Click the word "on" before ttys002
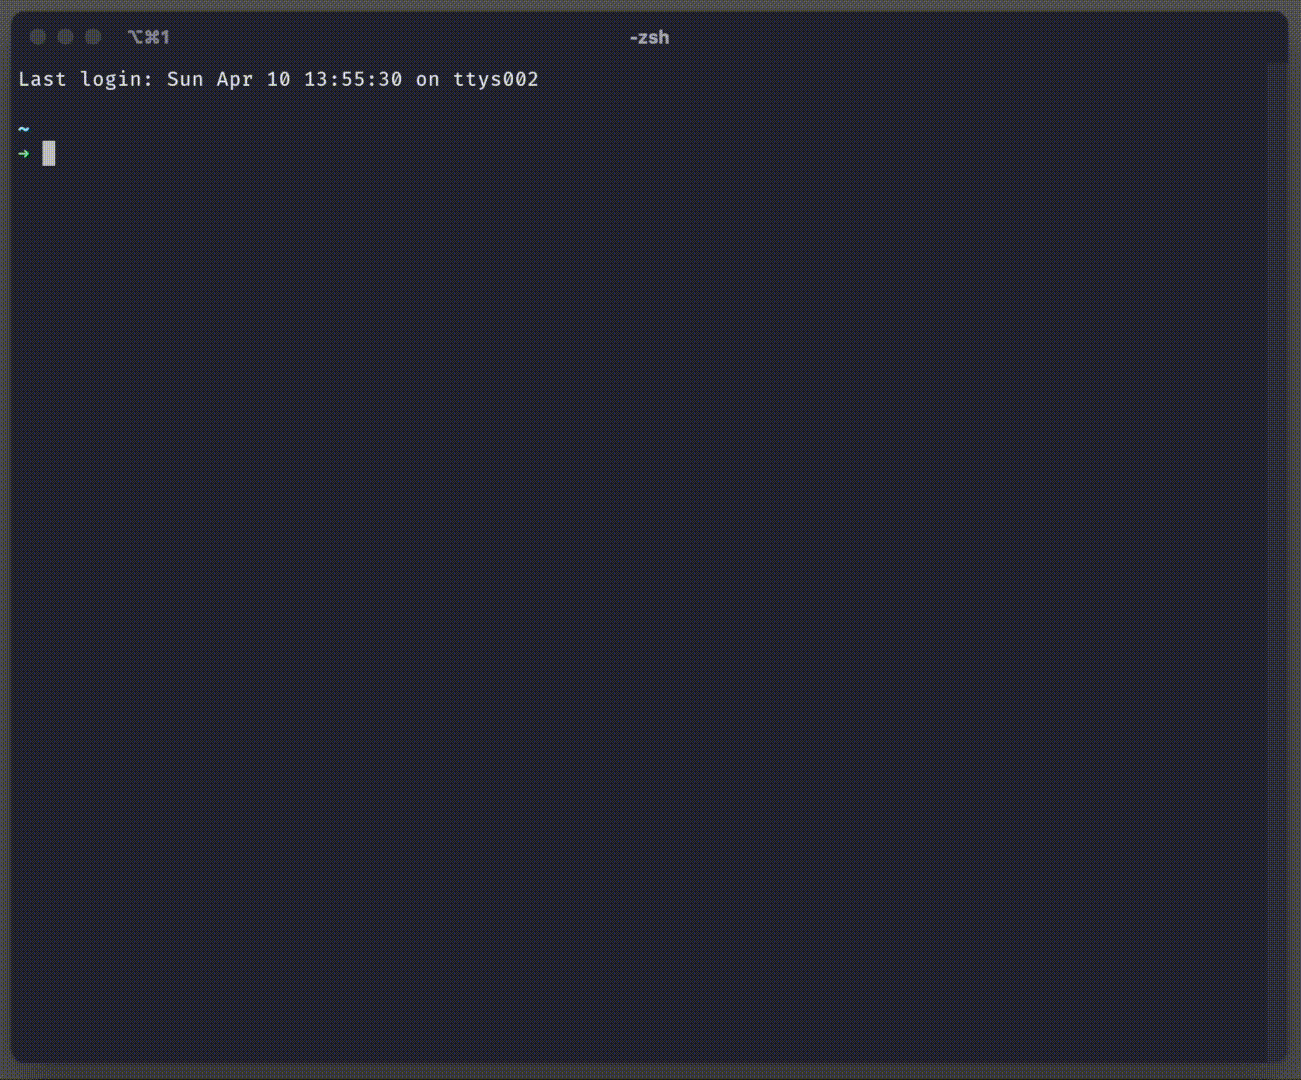Viewport: 1301px width, 1080px height. (x=428, y=79)
